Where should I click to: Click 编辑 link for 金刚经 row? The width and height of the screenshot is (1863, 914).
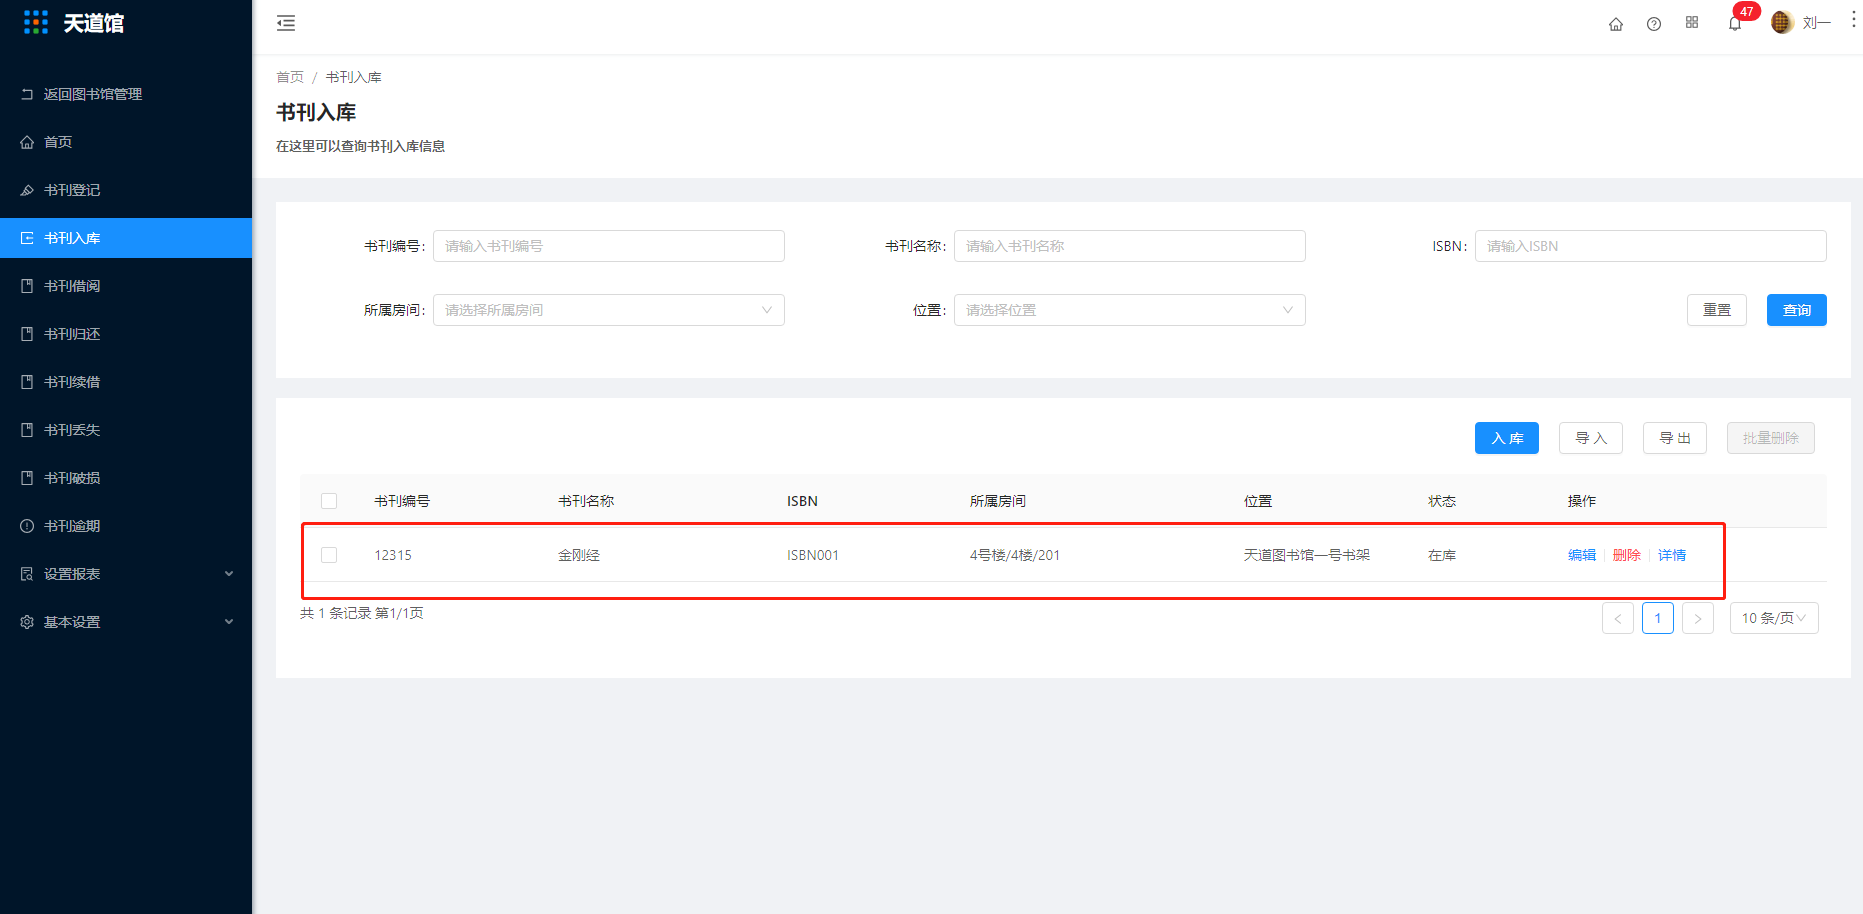(x=1582, y=555)
